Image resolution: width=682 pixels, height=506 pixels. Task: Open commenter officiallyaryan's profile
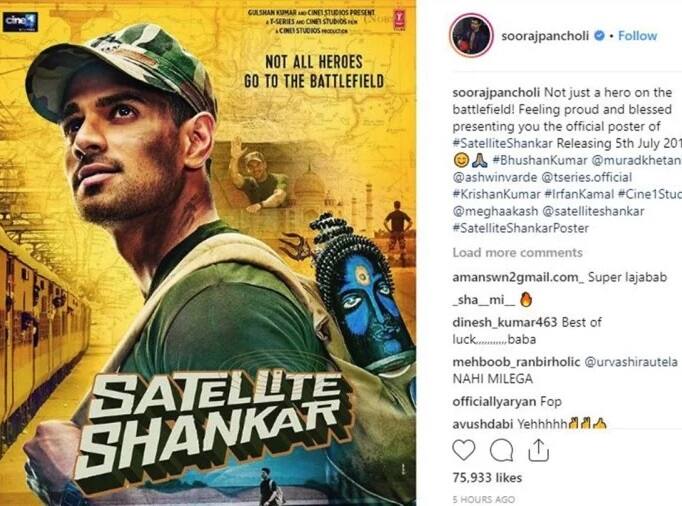494,401
